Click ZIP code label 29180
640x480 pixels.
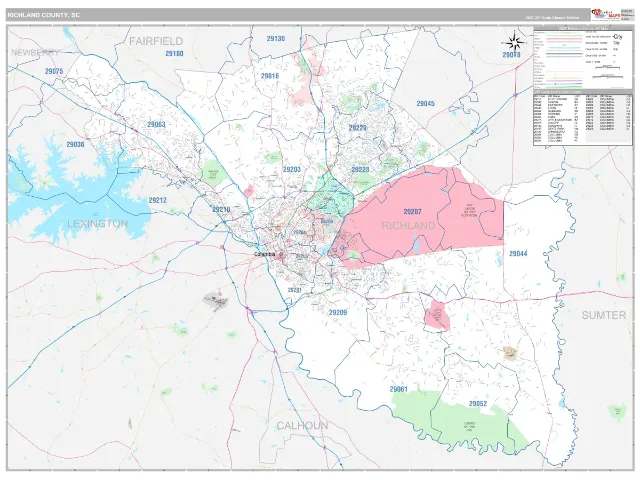[x=174, y=53]
